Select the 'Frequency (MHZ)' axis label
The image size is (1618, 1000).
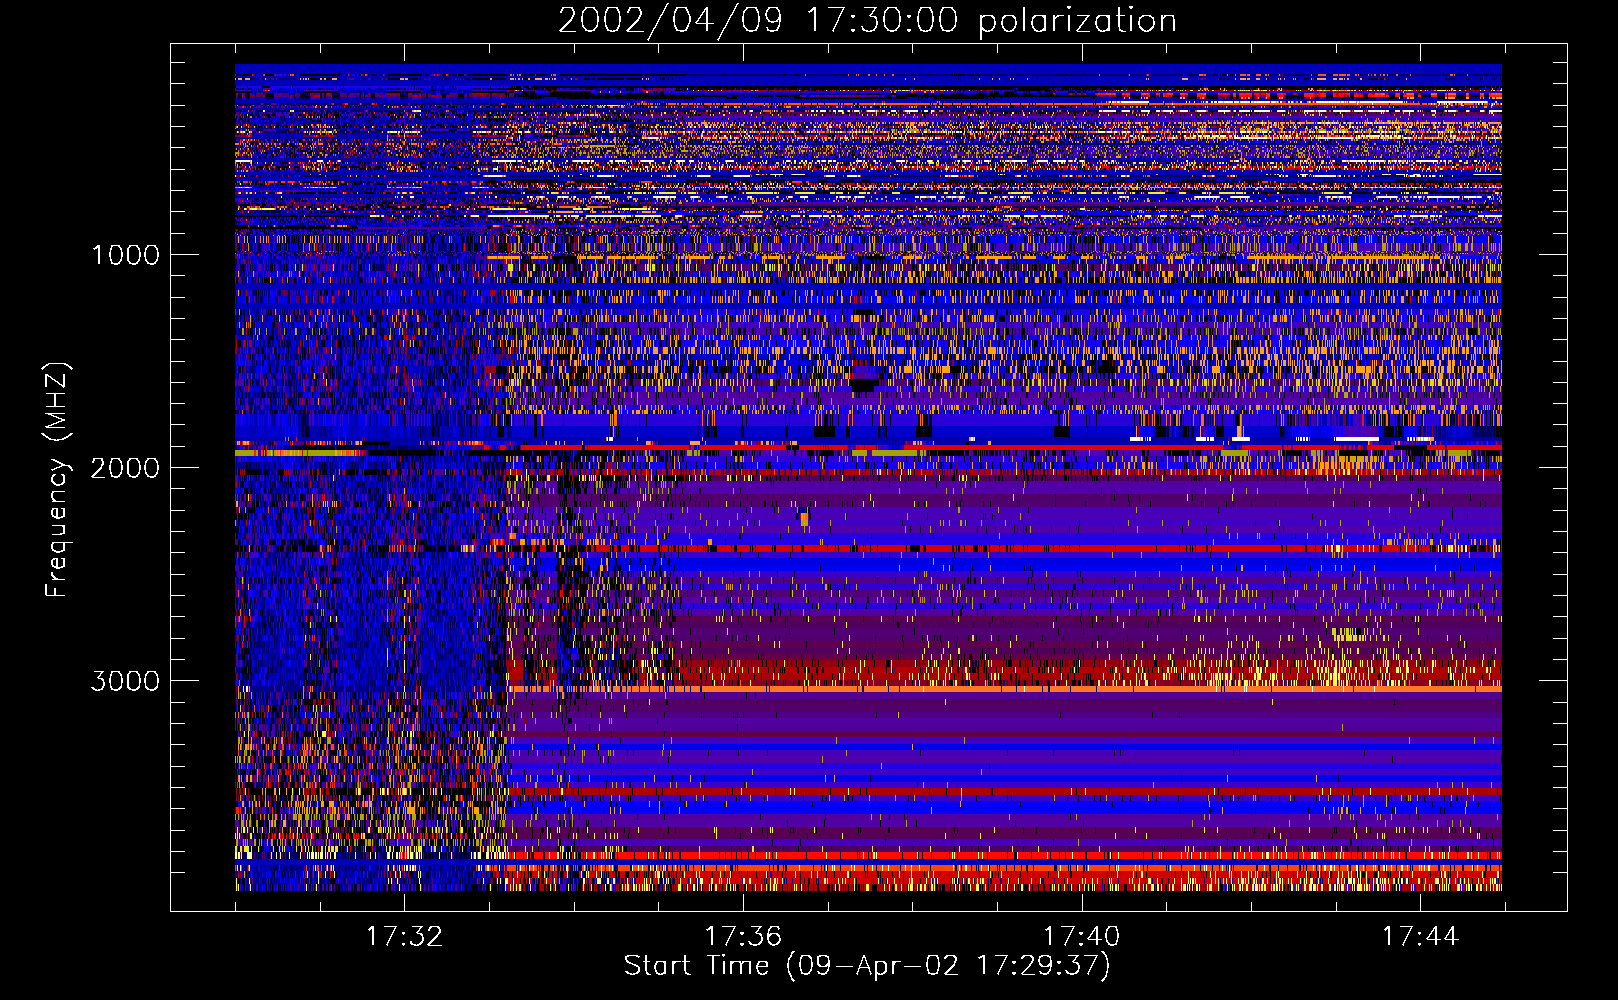[57, 480]
